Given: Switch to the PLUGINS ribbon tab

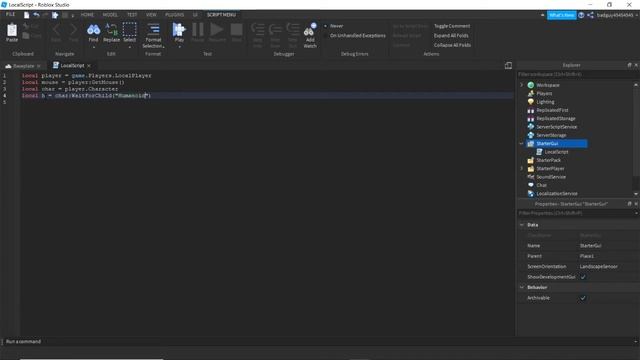Looking at the screenshot, I should [x=174, y=15].
